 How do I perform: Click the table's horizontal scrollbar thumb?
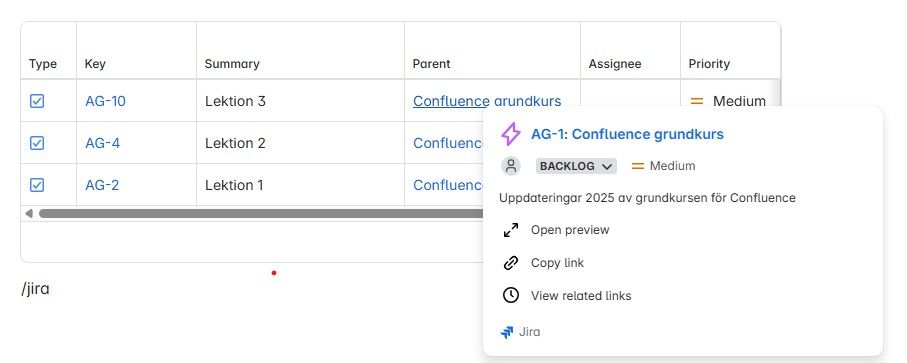260,213
